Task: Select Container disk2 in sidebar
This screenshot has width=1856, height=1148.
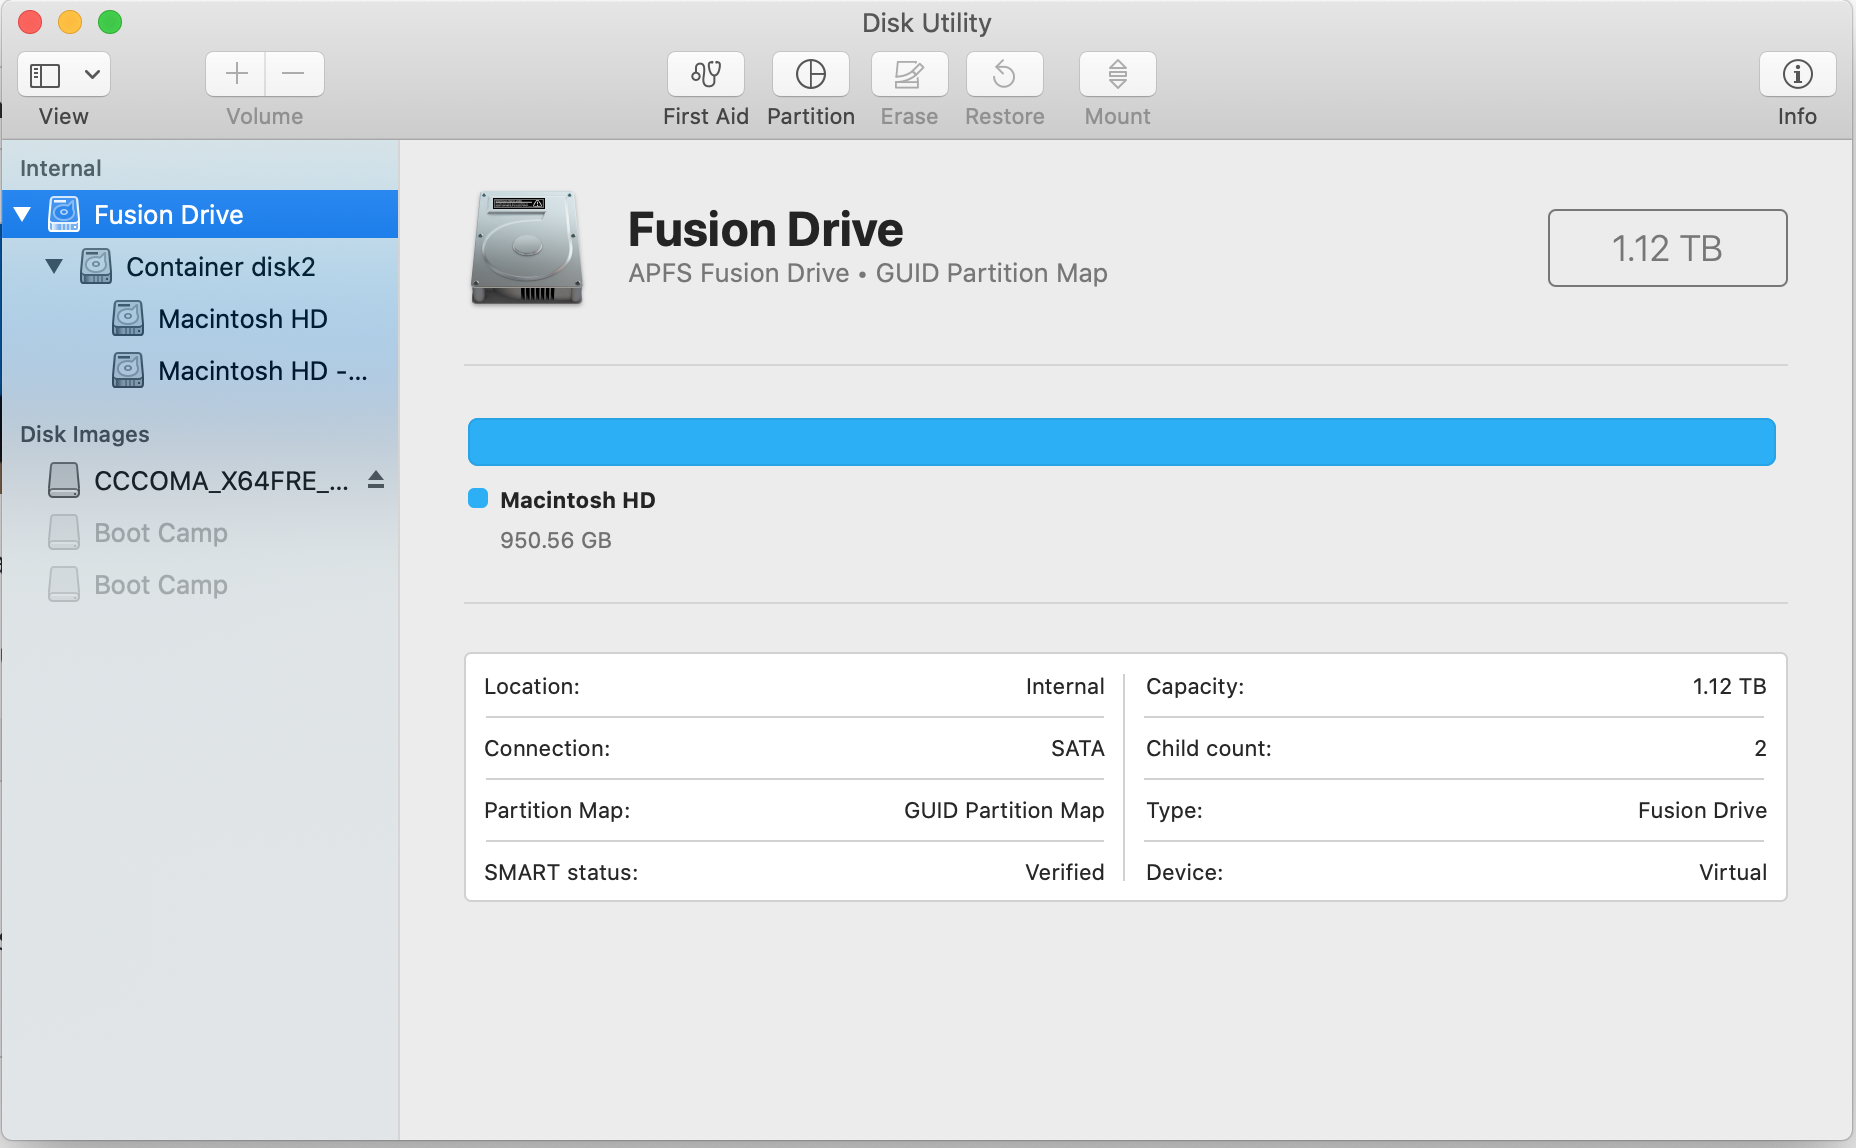Action: point(220,267)
